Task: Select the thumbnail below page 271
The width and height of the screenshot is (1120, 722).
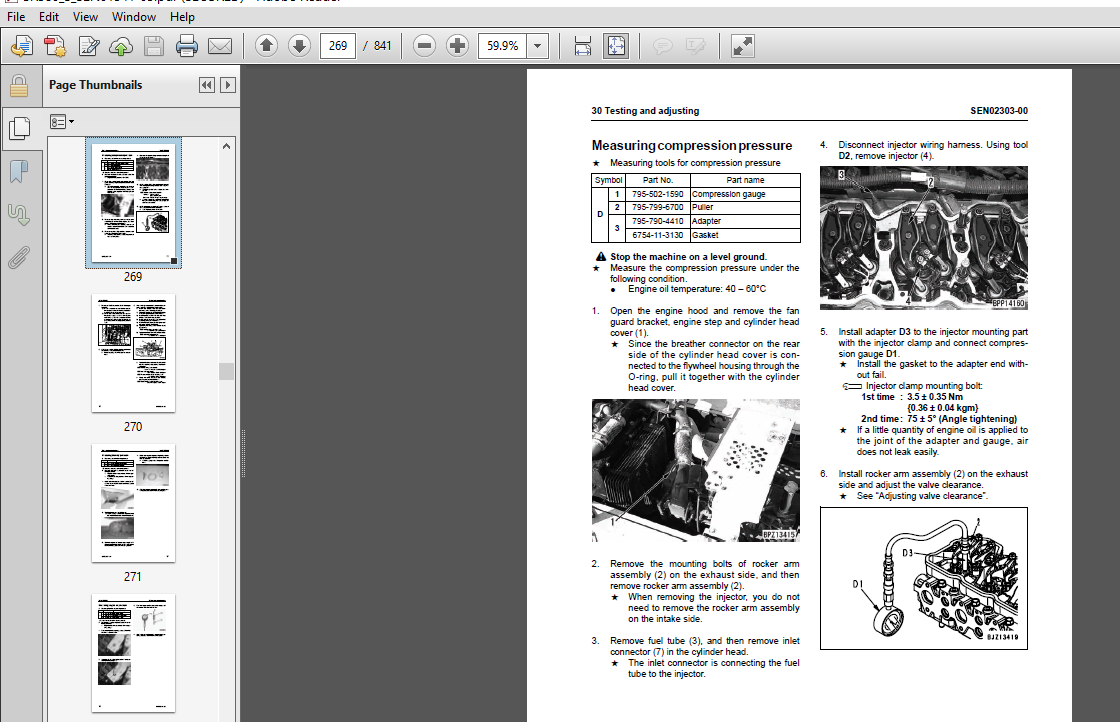Action: tap(134, 653)
